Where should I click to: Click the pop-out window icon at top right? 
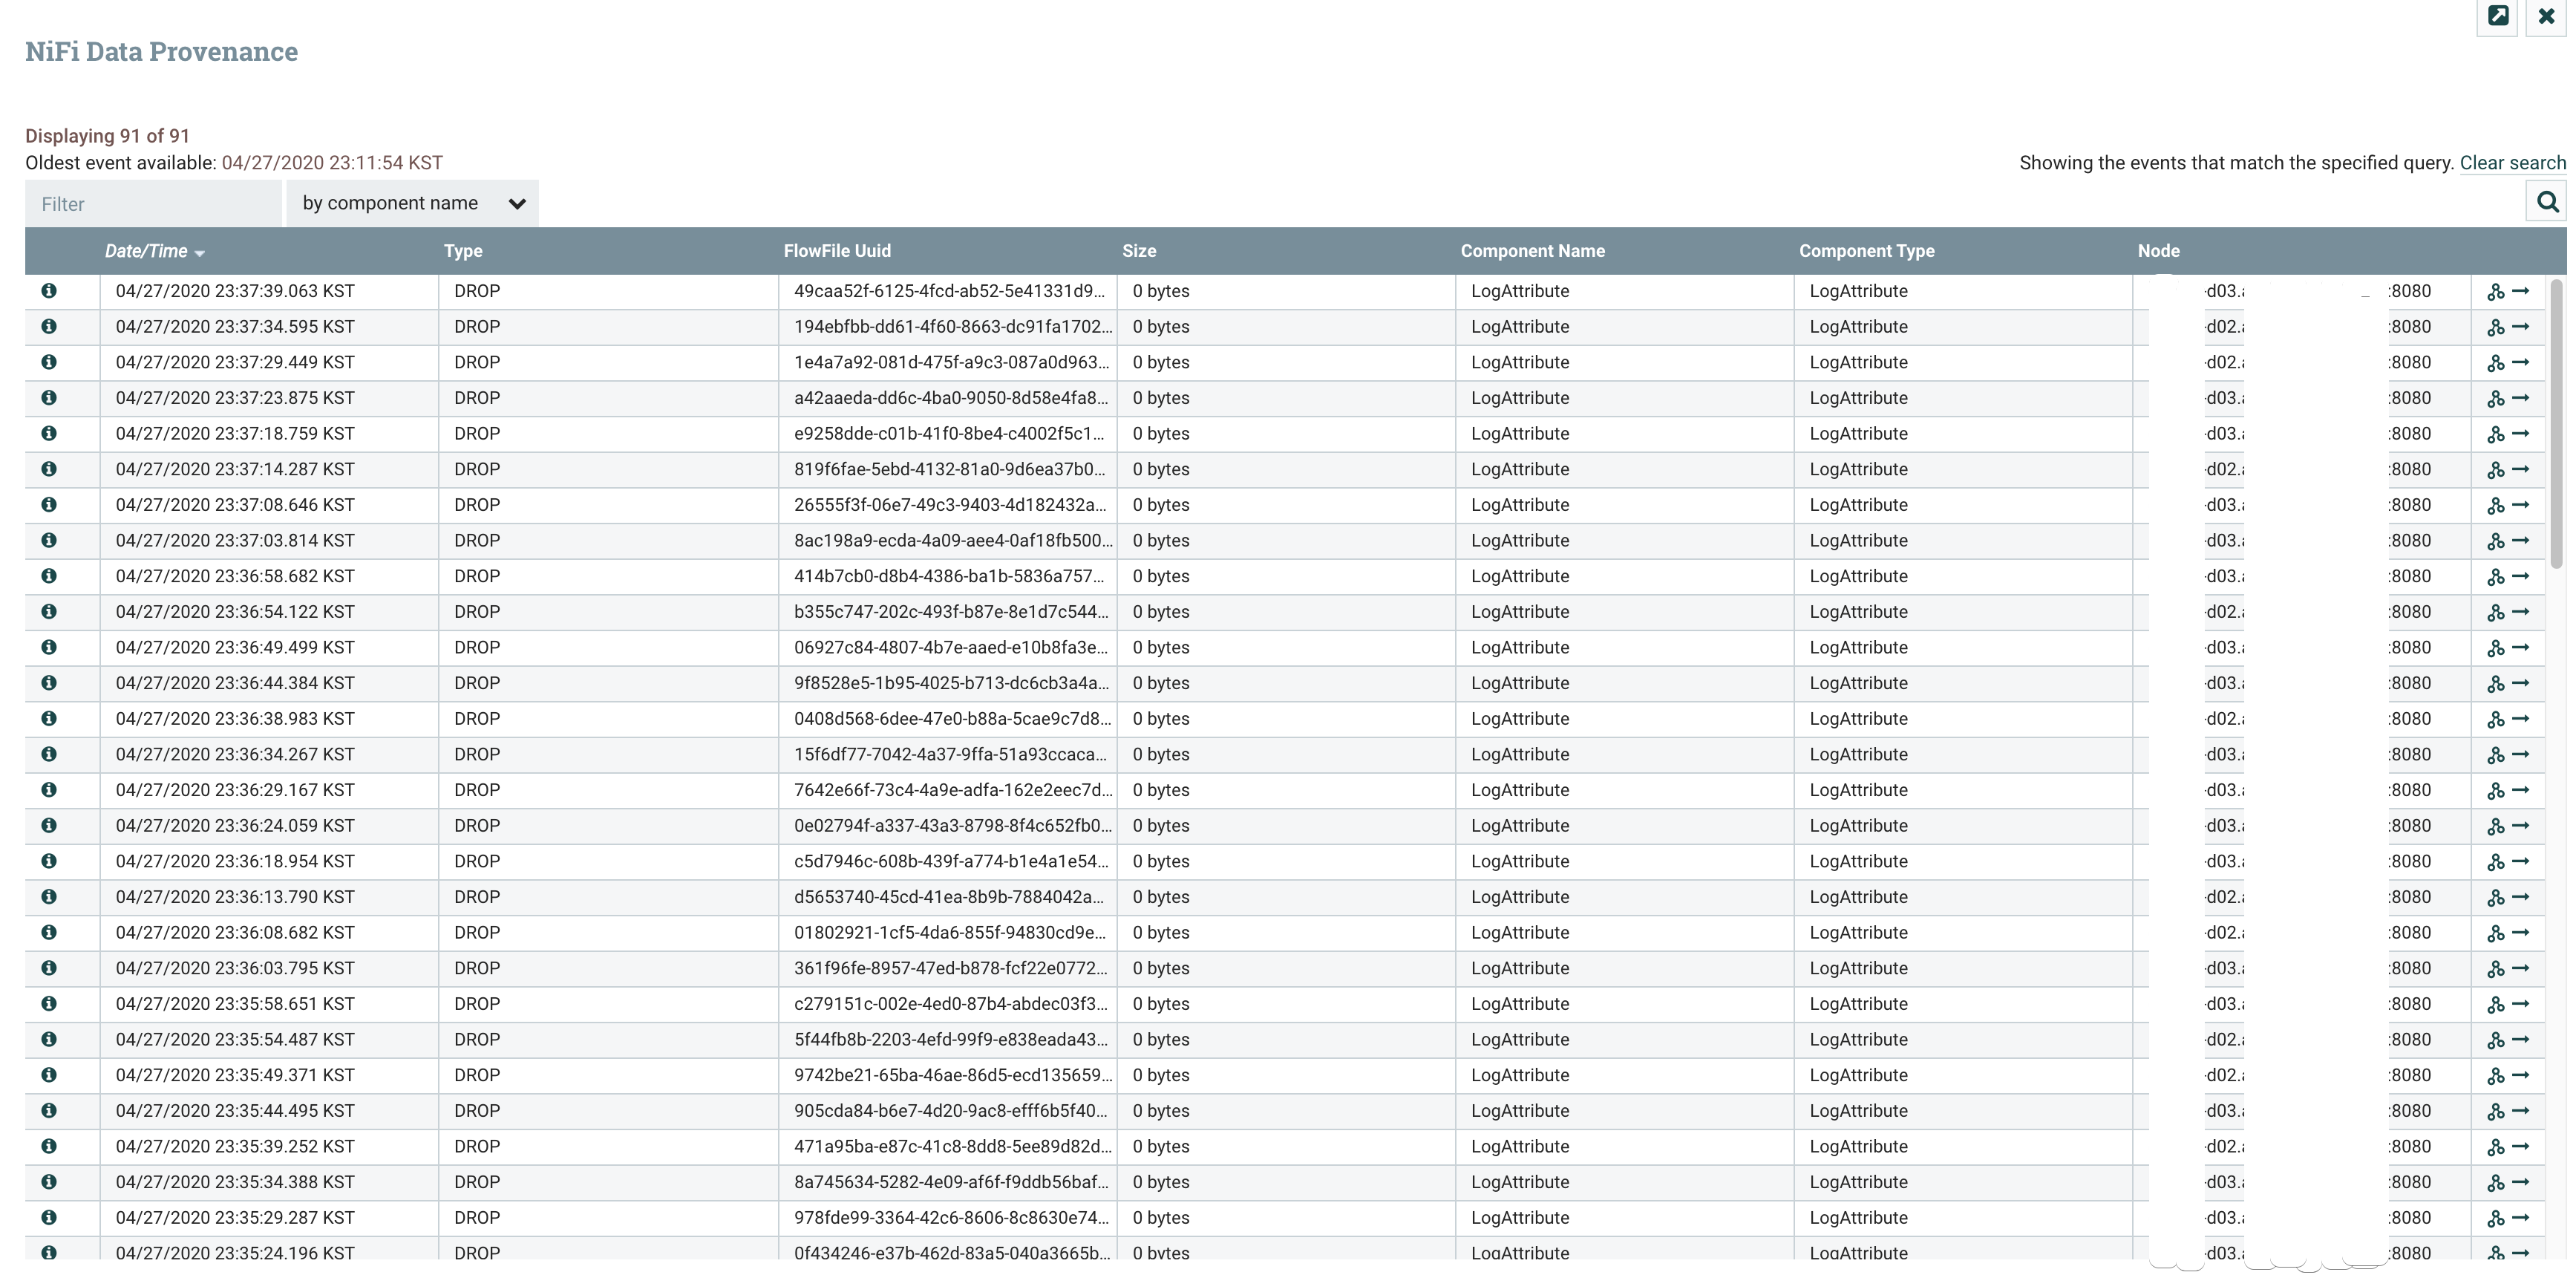tap(2497, 16)
